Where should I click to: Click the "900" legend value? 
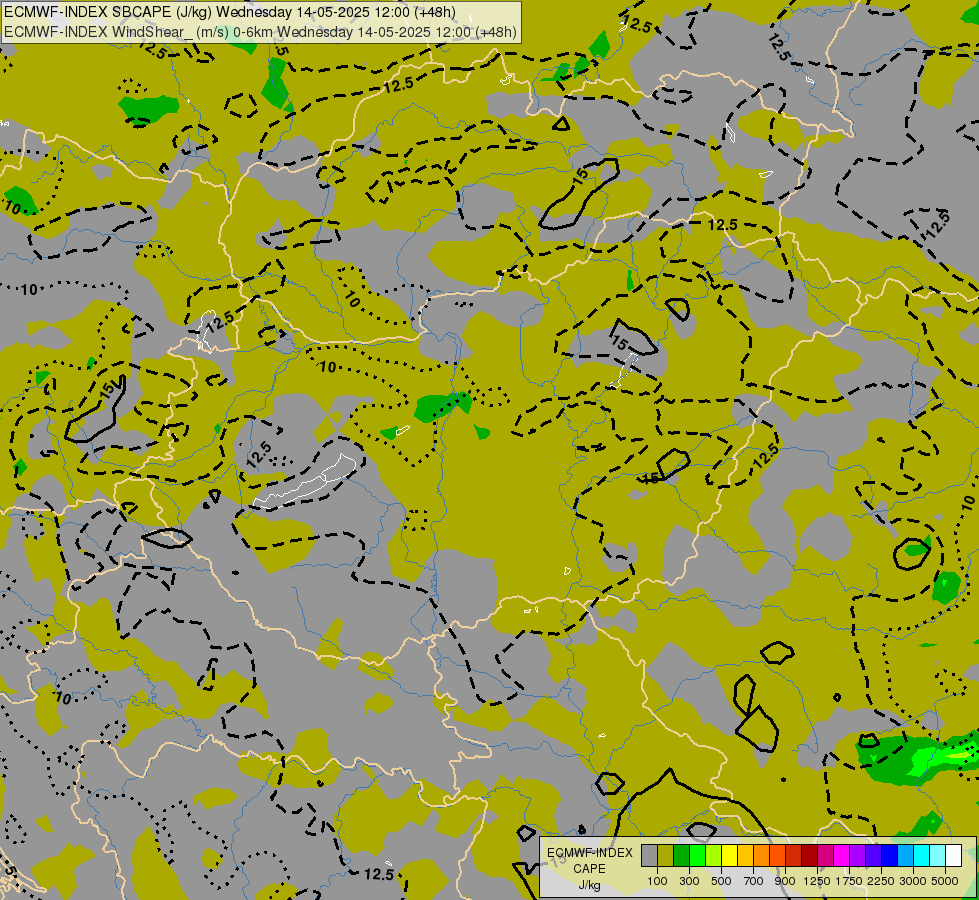pos(785,881)
